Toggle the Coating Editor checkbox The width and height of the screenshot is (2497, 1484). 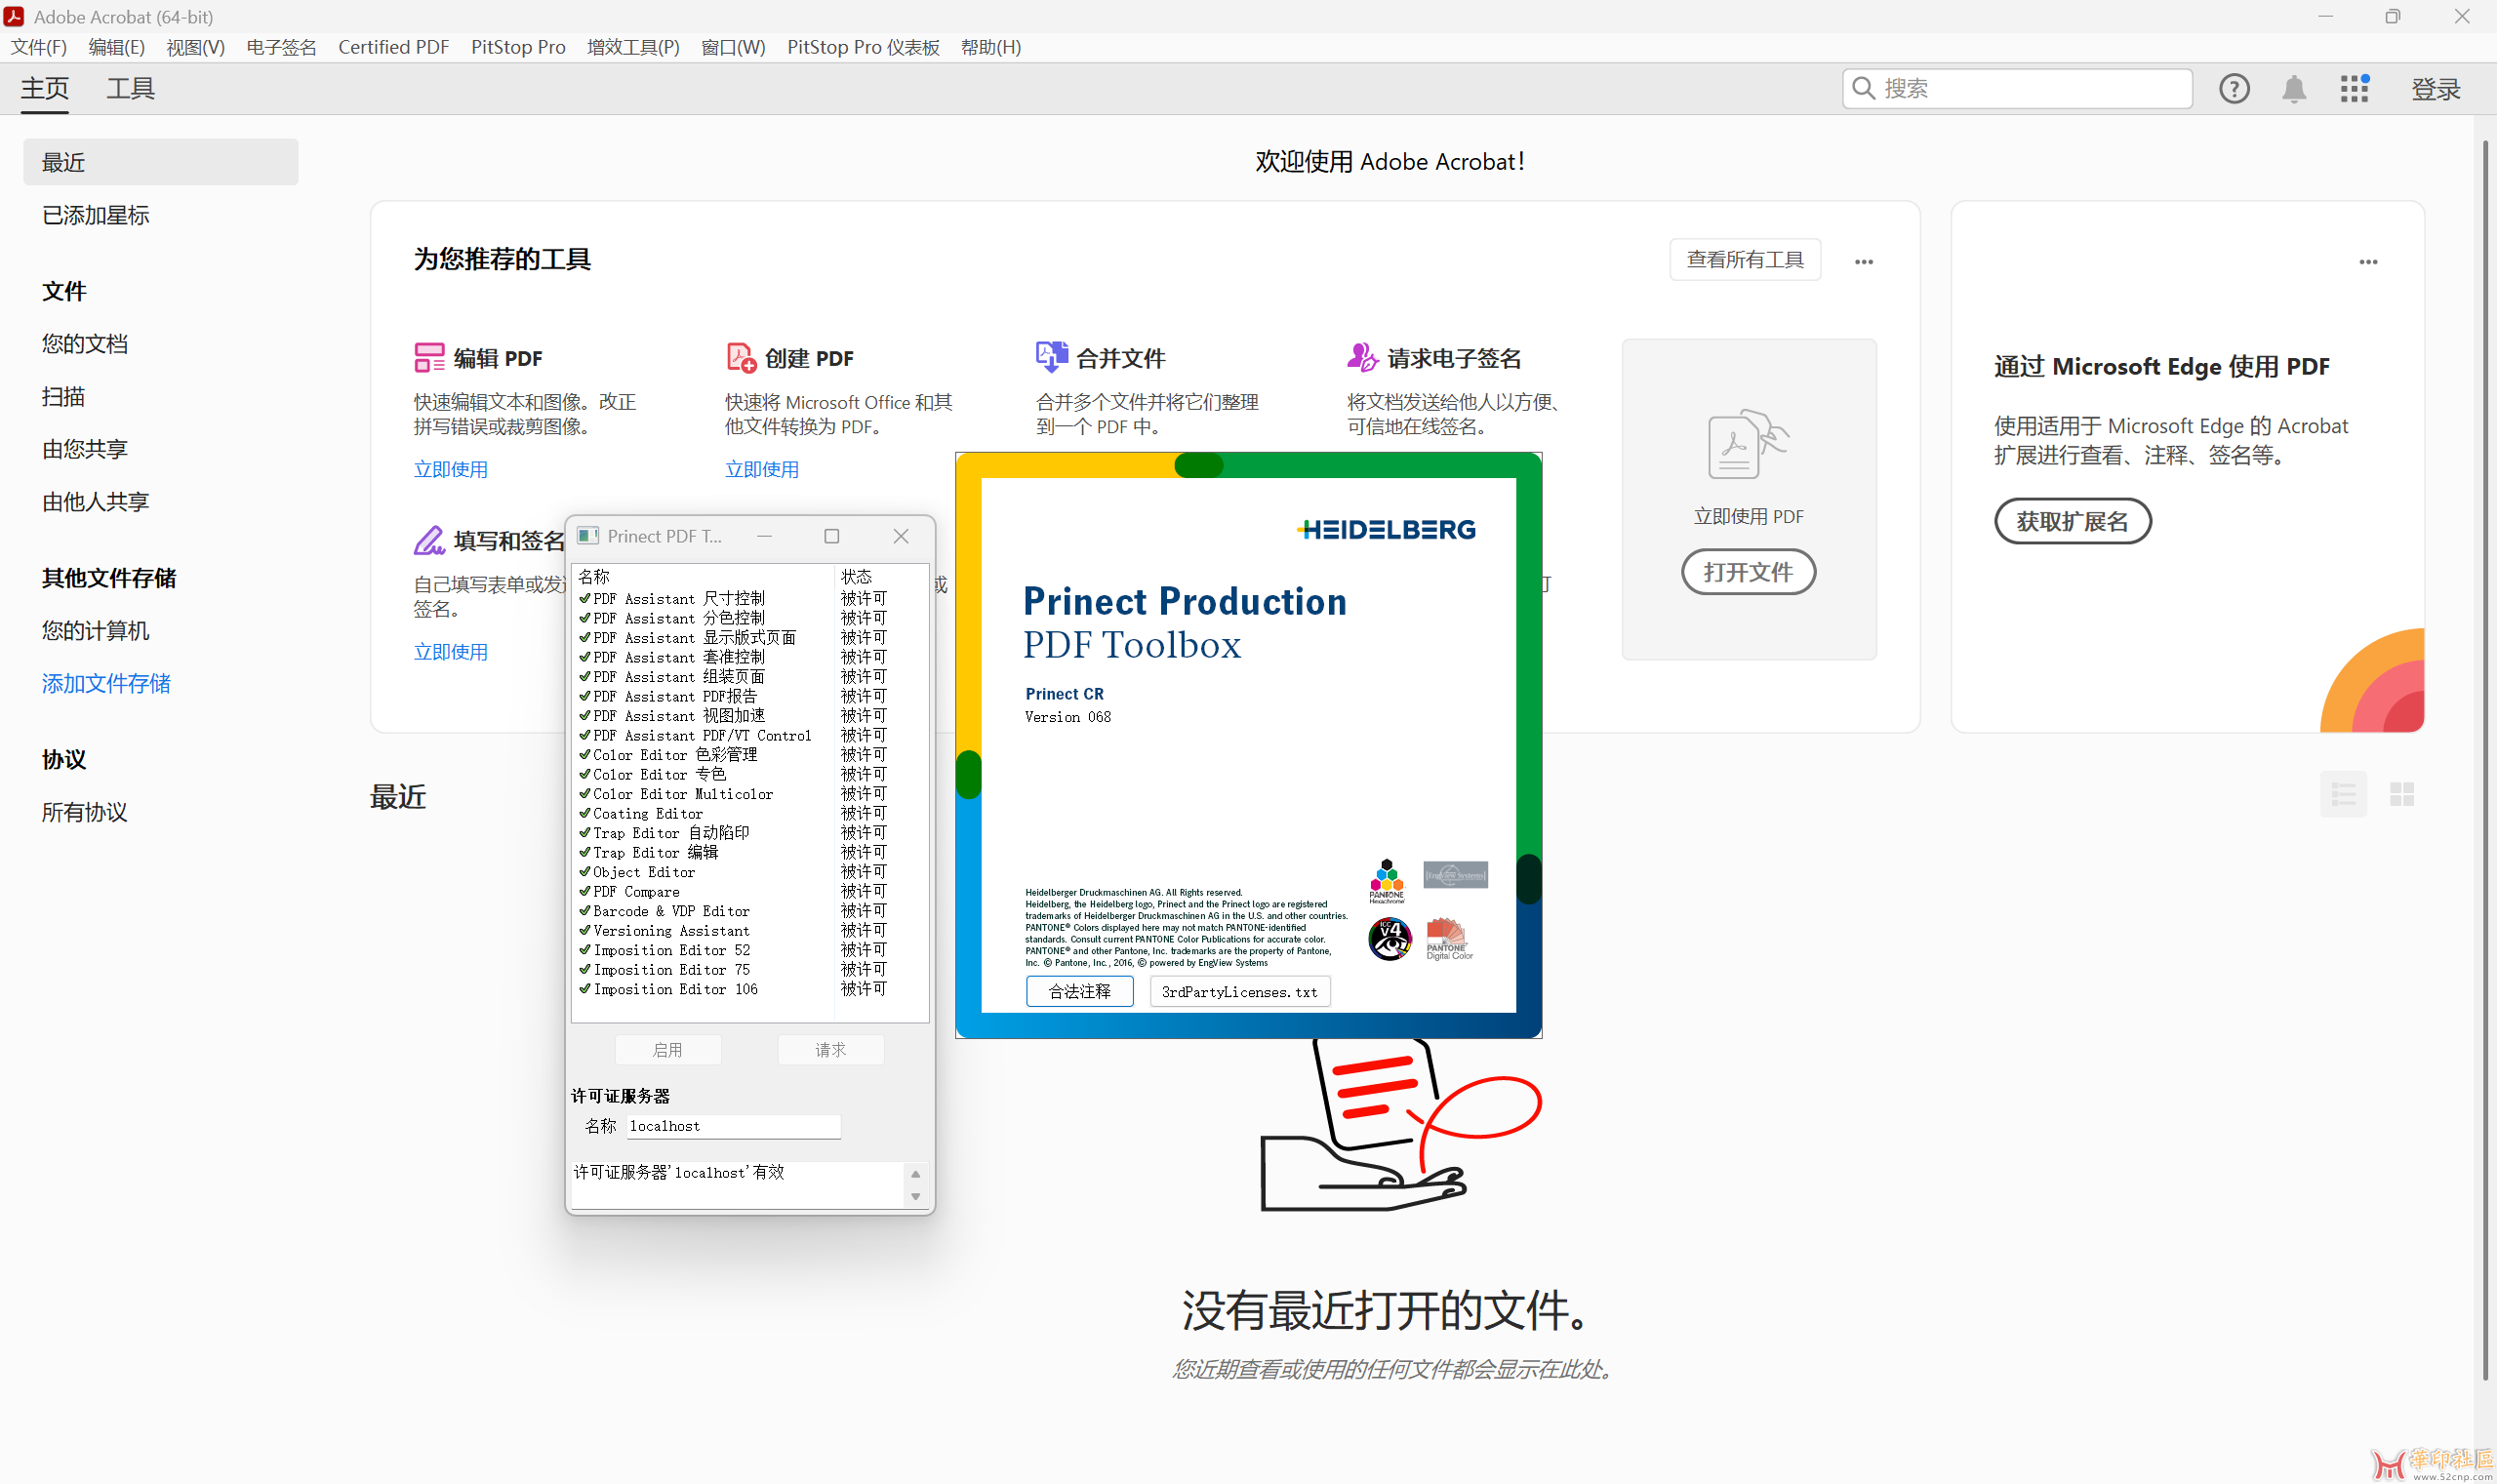[x=585, y=813]
